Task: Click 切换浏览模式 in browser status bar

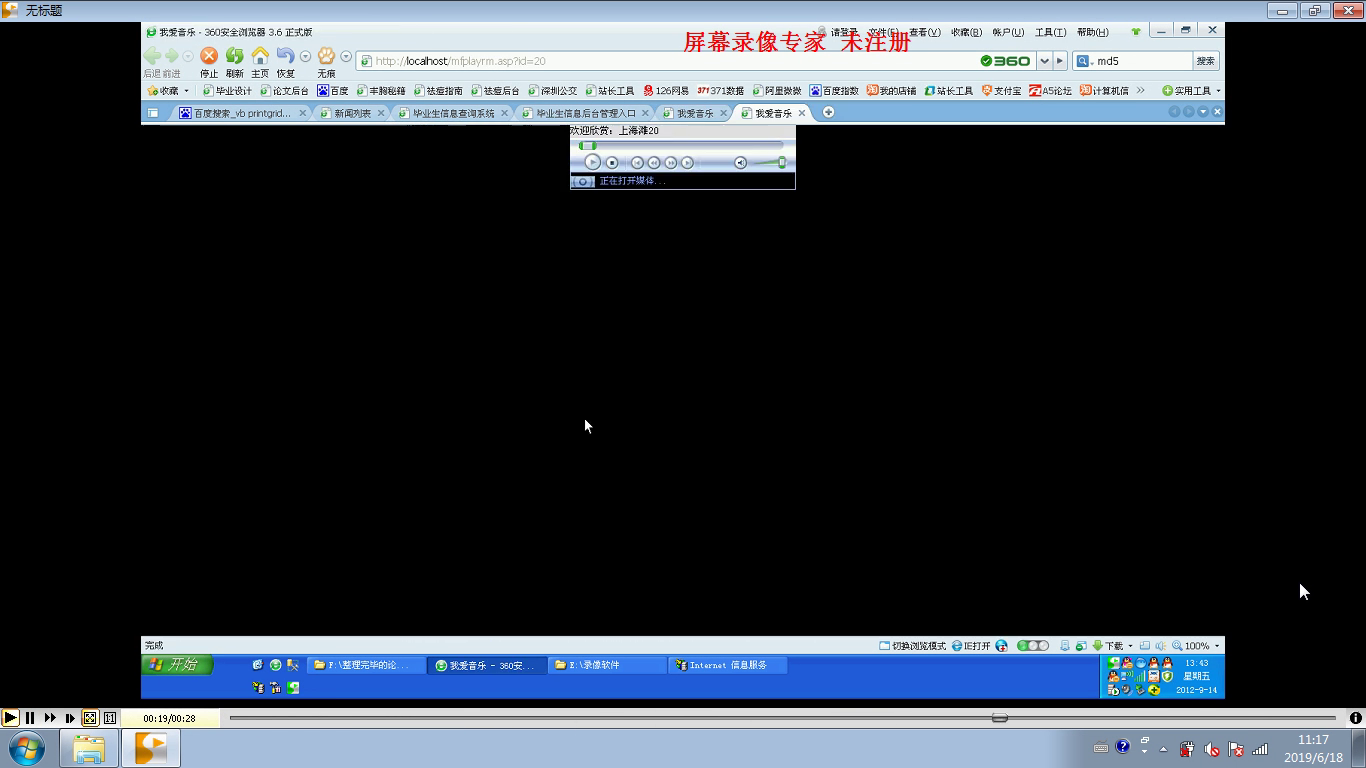Action: point(912,646)
